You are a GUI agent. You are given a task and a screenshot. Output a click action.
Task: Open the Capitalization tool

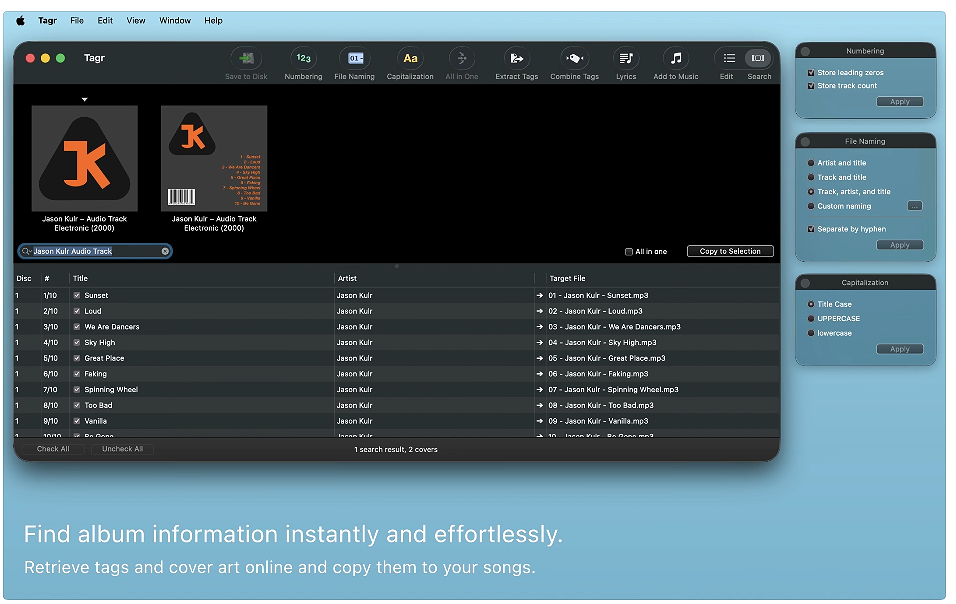point(410,59)
